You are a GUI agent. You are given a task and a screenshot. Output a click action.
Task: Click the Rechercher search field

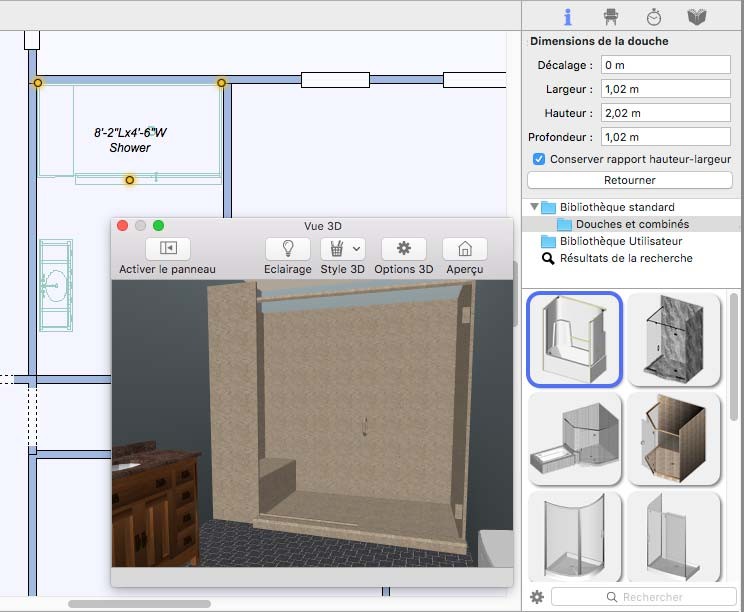click(653, 597)
